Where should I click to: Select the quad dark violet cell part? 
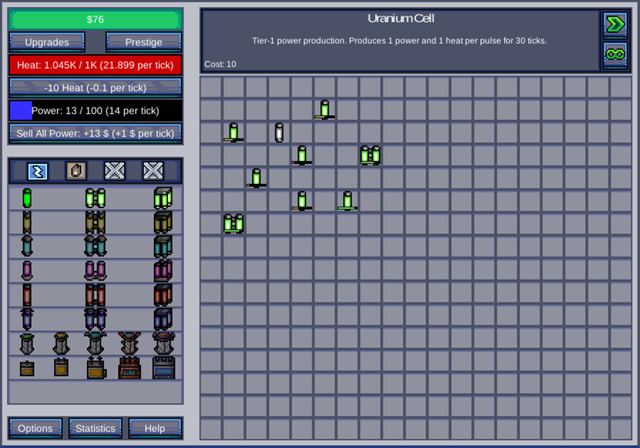click(x=163, y=319)
